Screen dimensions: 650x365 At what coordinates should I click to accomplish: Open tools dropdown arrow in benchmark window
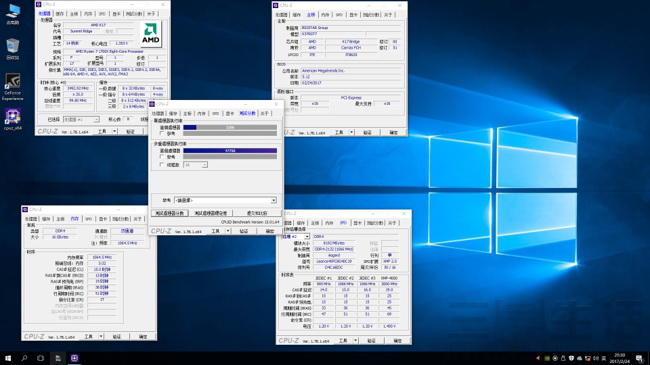228,231
